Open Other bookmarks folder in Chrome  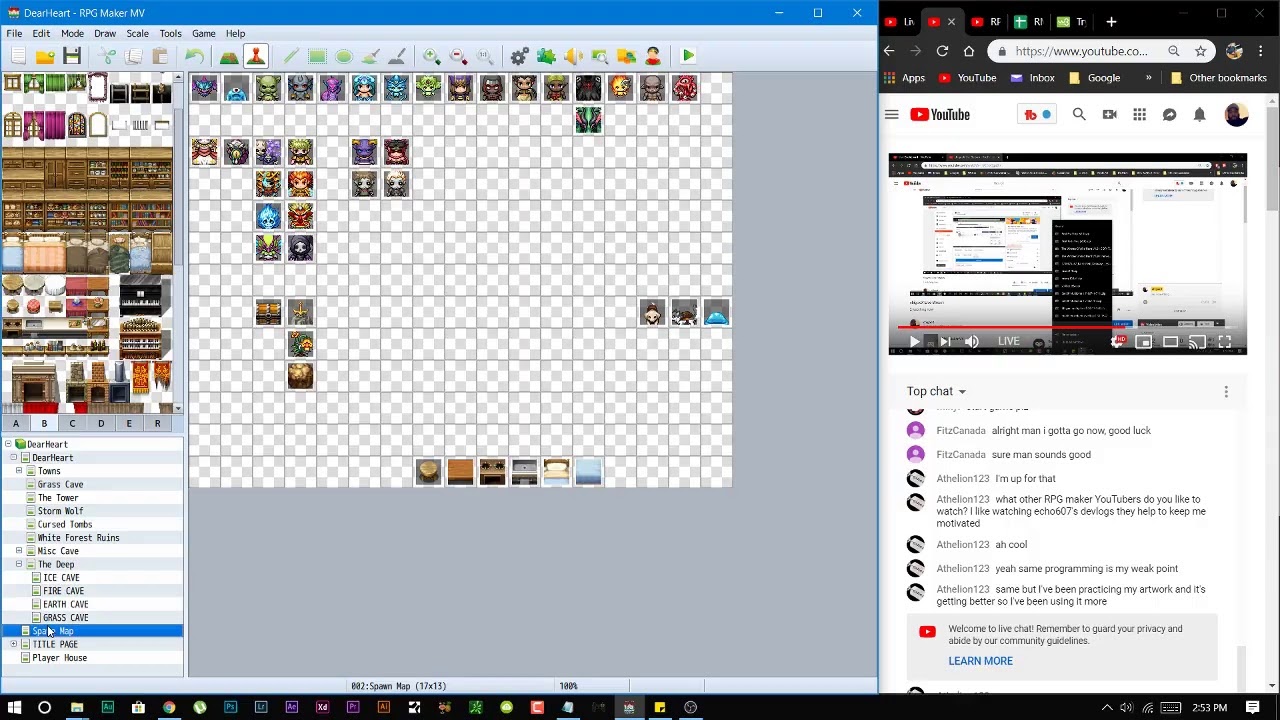pyautogui.click(x=1218, y=78)
